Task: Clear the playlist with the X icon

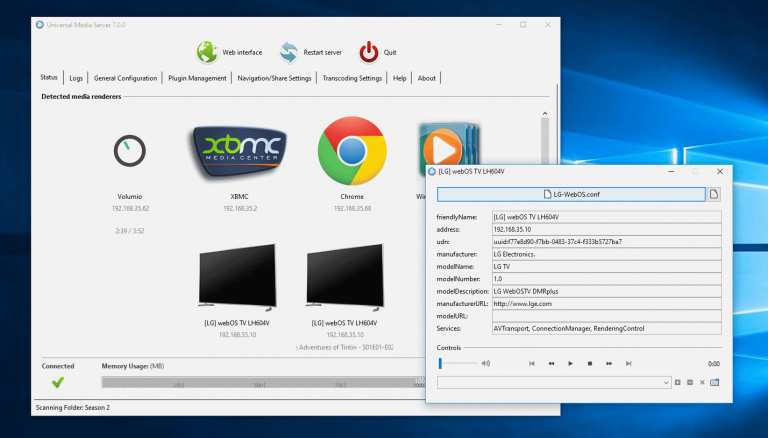Action: click(x=702, y=382)
